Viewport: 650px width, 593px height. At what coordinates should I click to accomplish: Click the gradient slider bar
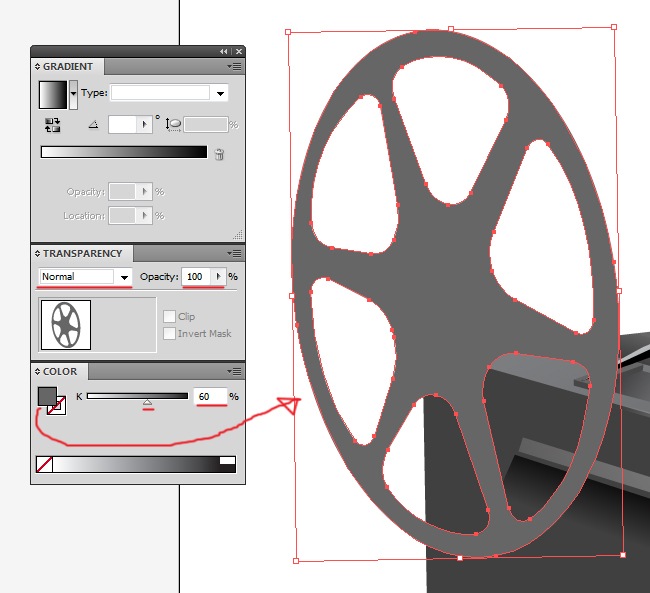tap(124, 152)
